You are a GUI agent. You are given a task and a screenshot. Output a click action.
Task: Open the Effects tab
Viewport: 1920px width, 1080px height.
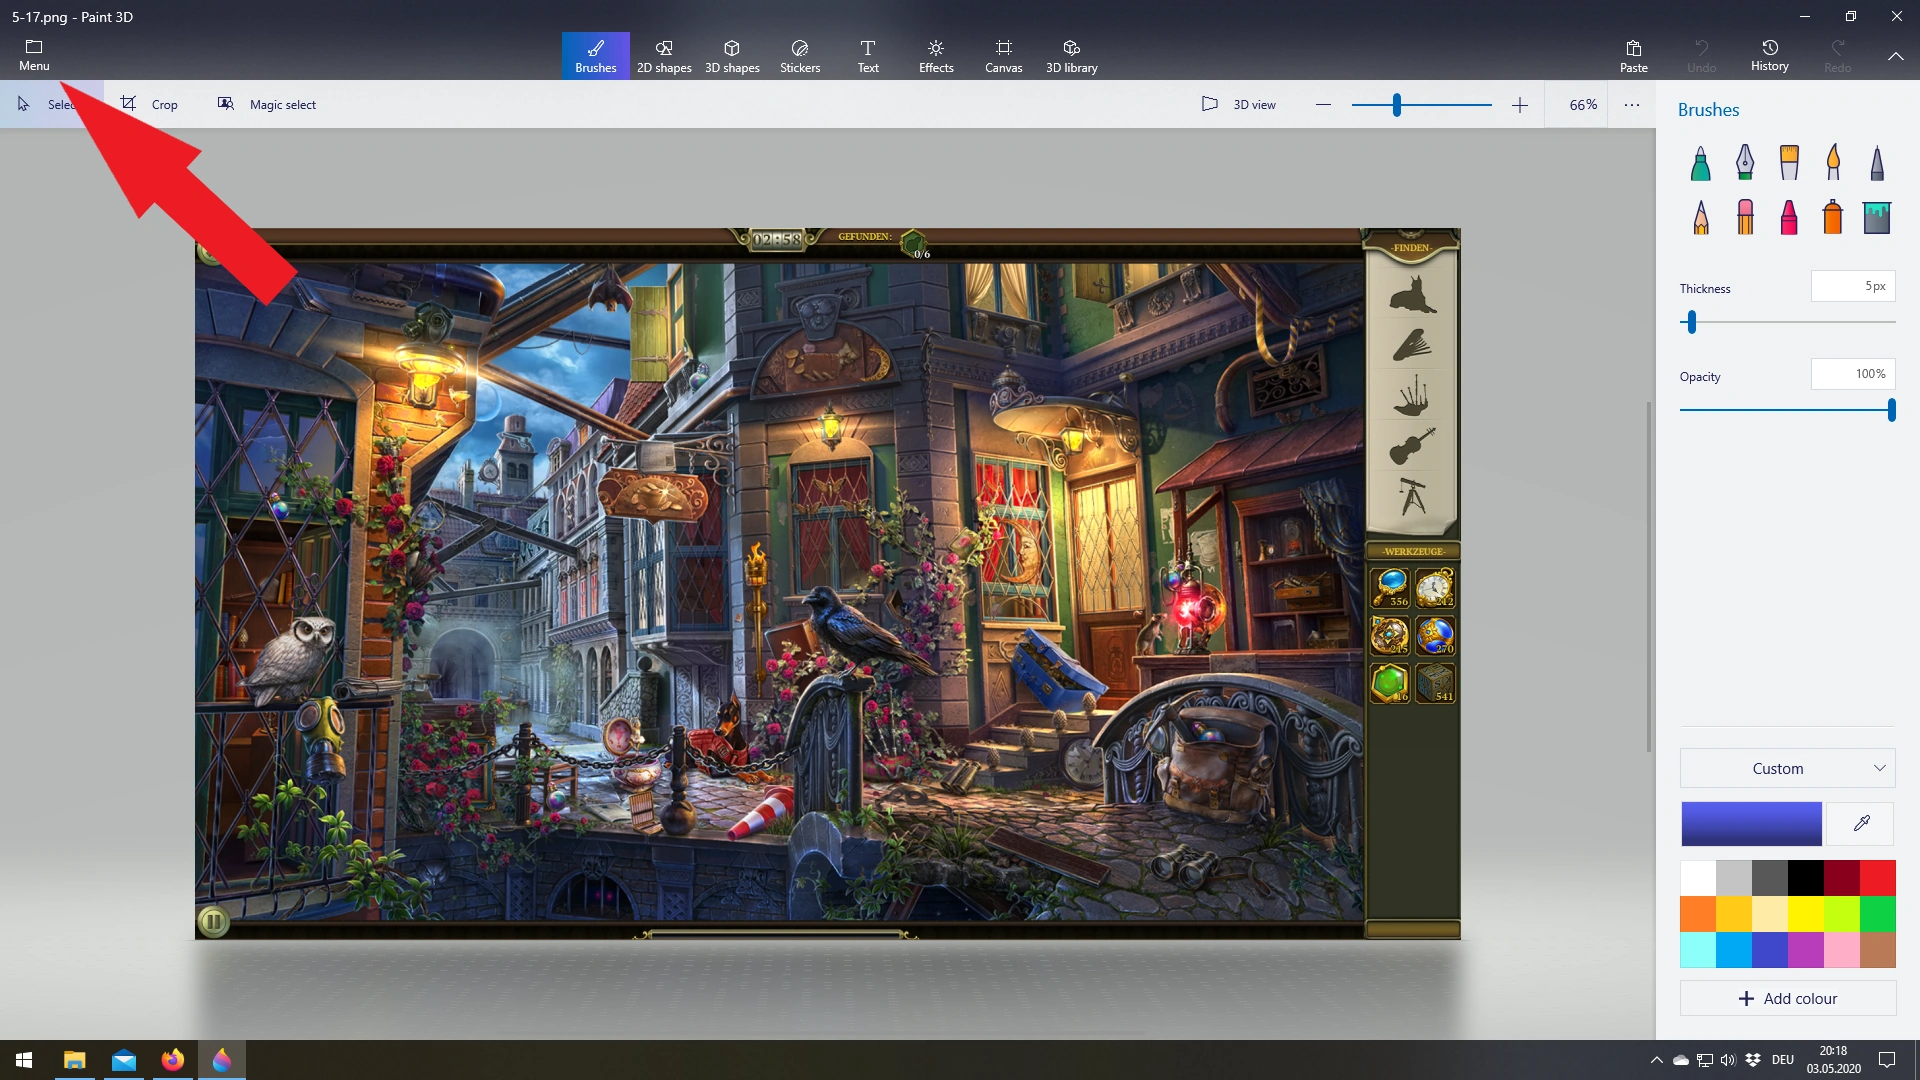click(936, 56)
